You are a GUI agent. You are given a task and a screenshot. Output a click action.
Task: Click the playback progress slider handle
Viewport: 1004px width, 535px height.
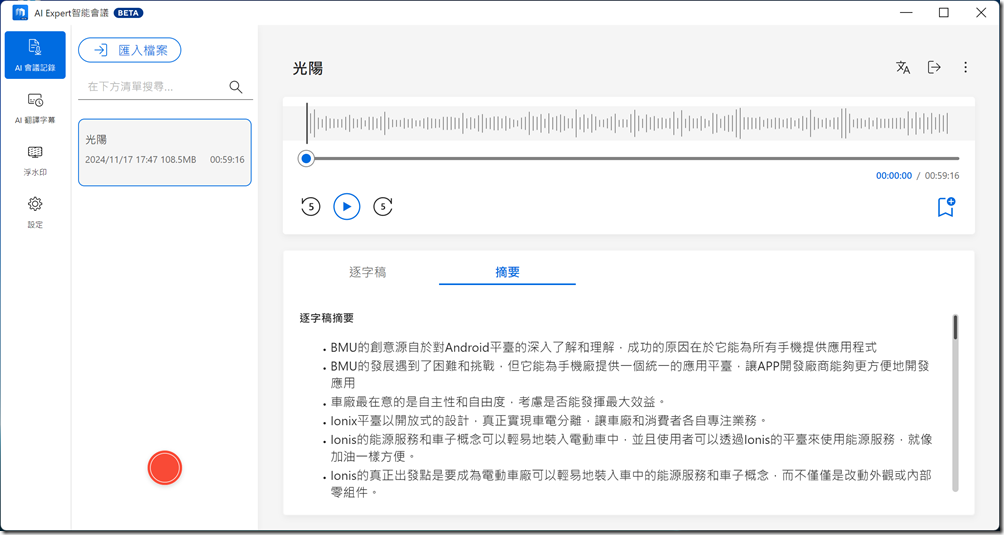(x=306, y=158)
